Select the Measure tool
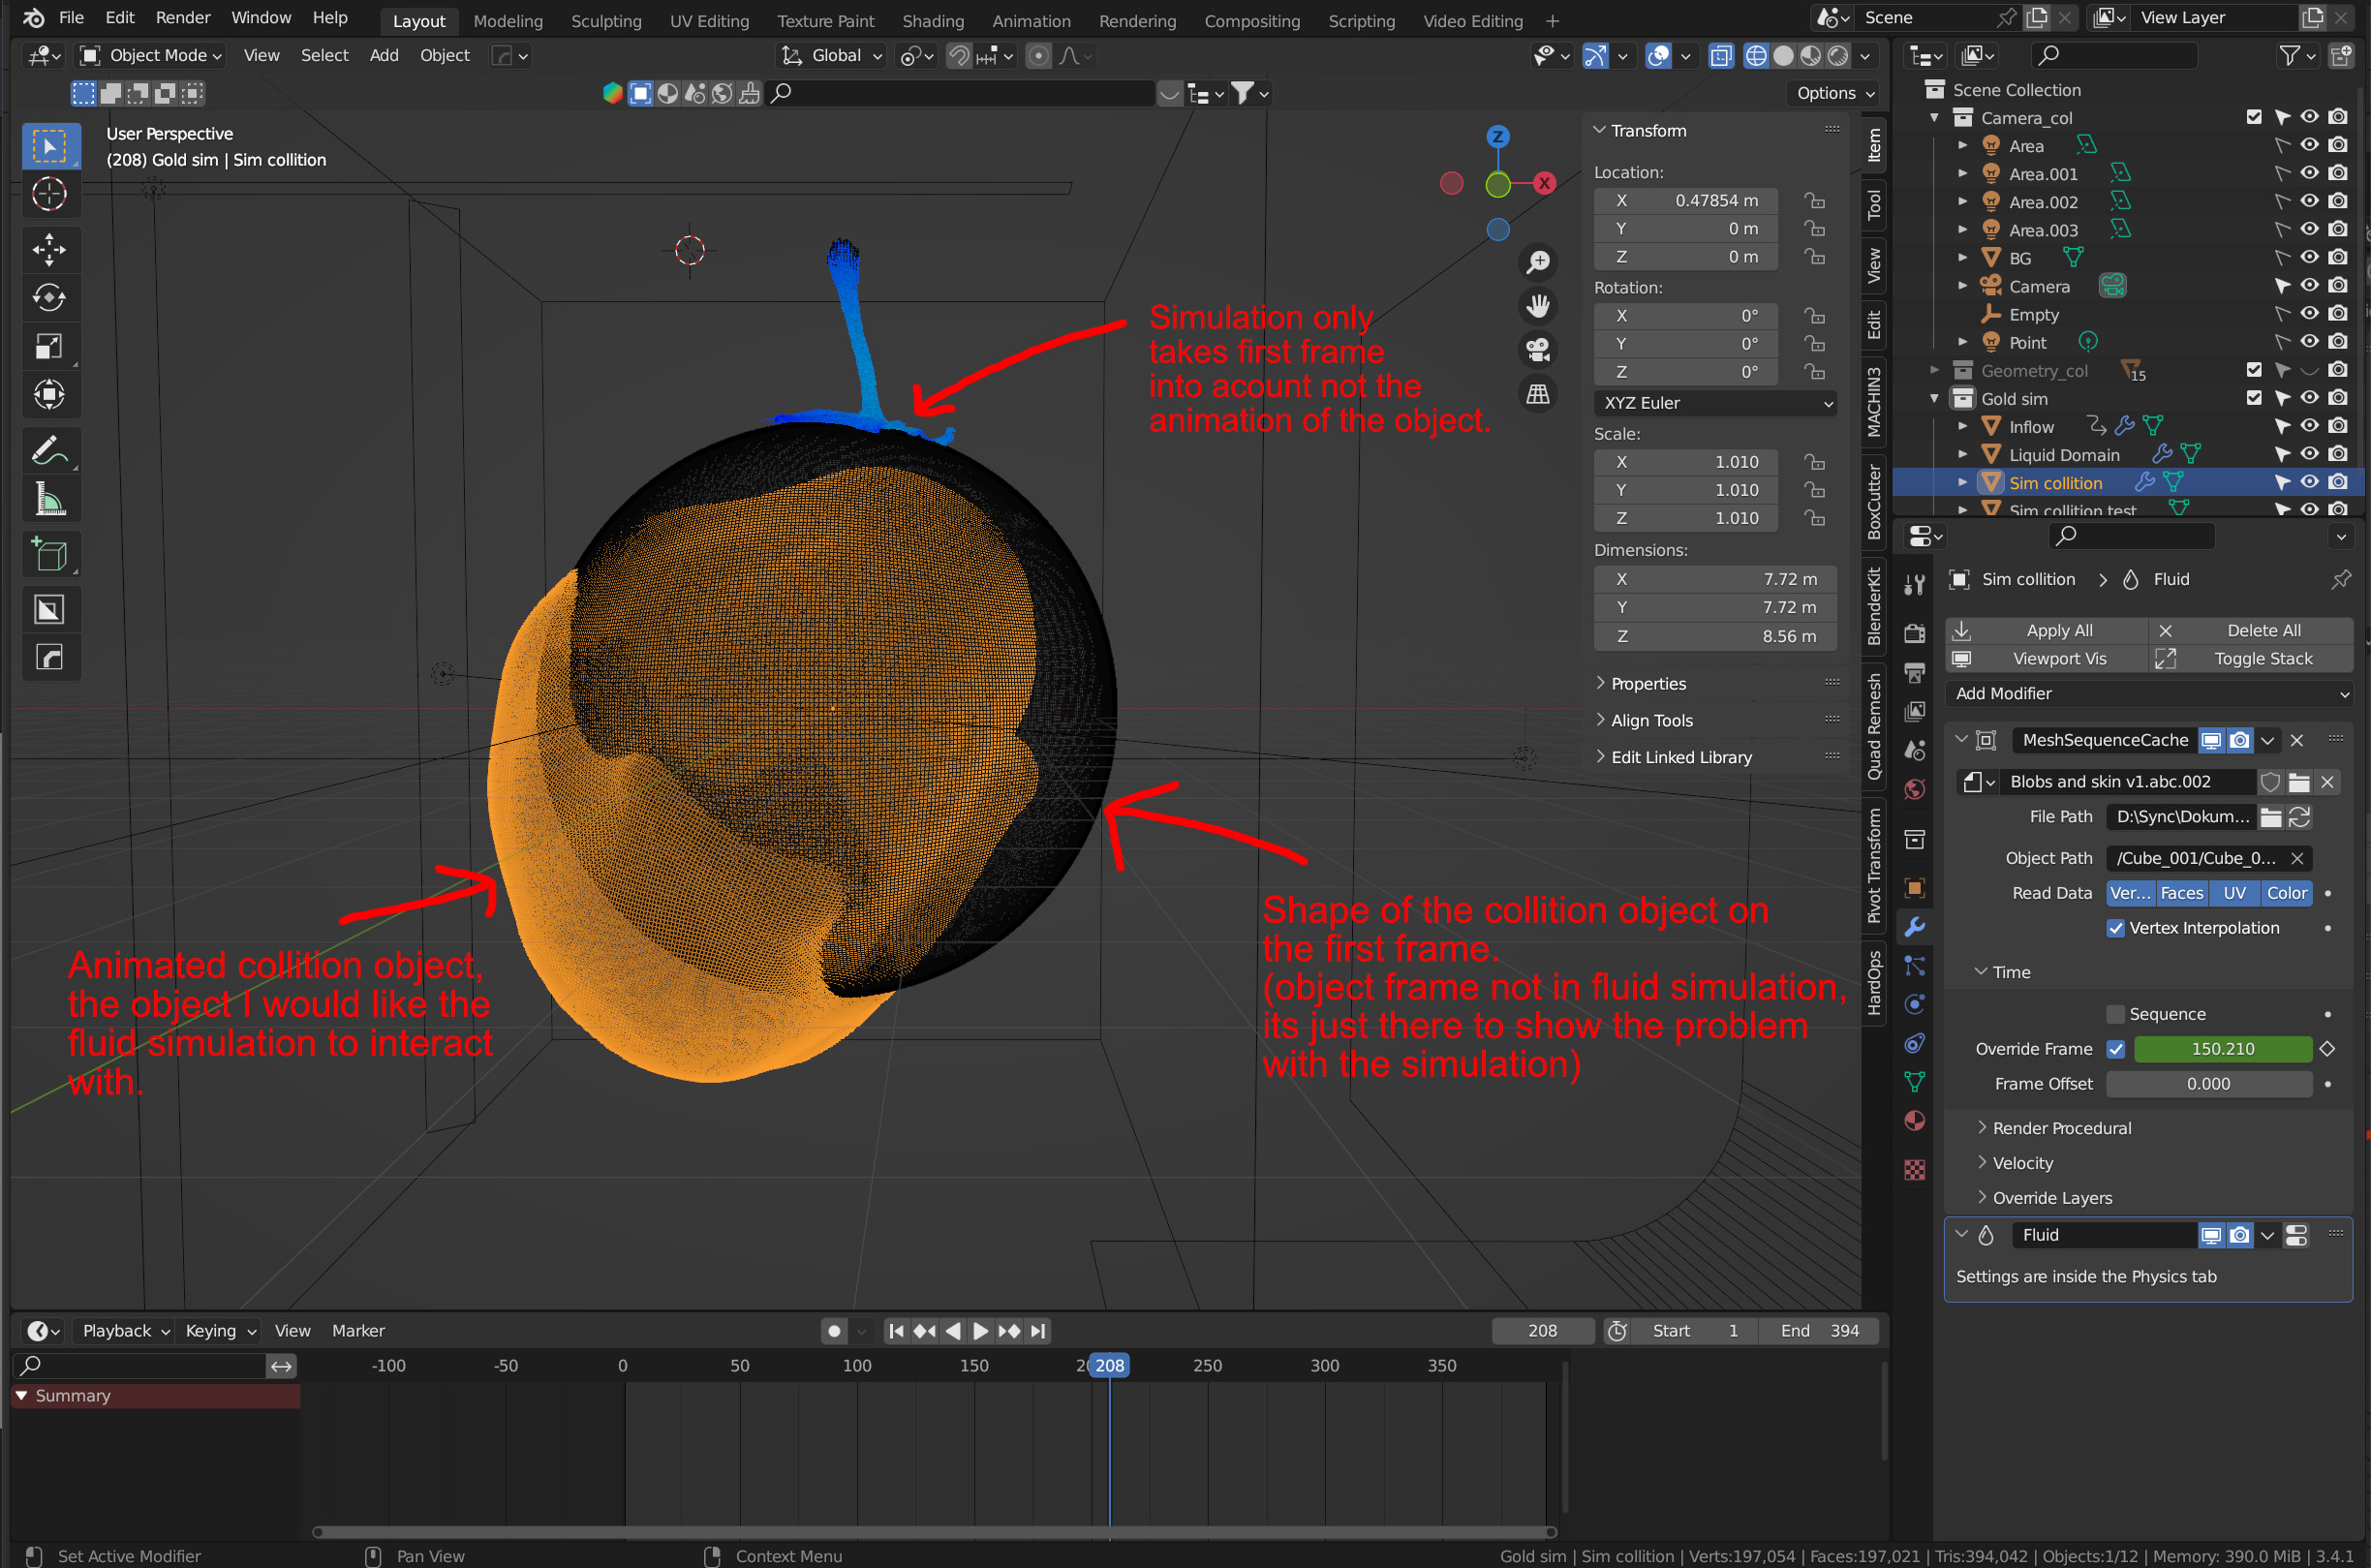 click(x=49, y=499)
